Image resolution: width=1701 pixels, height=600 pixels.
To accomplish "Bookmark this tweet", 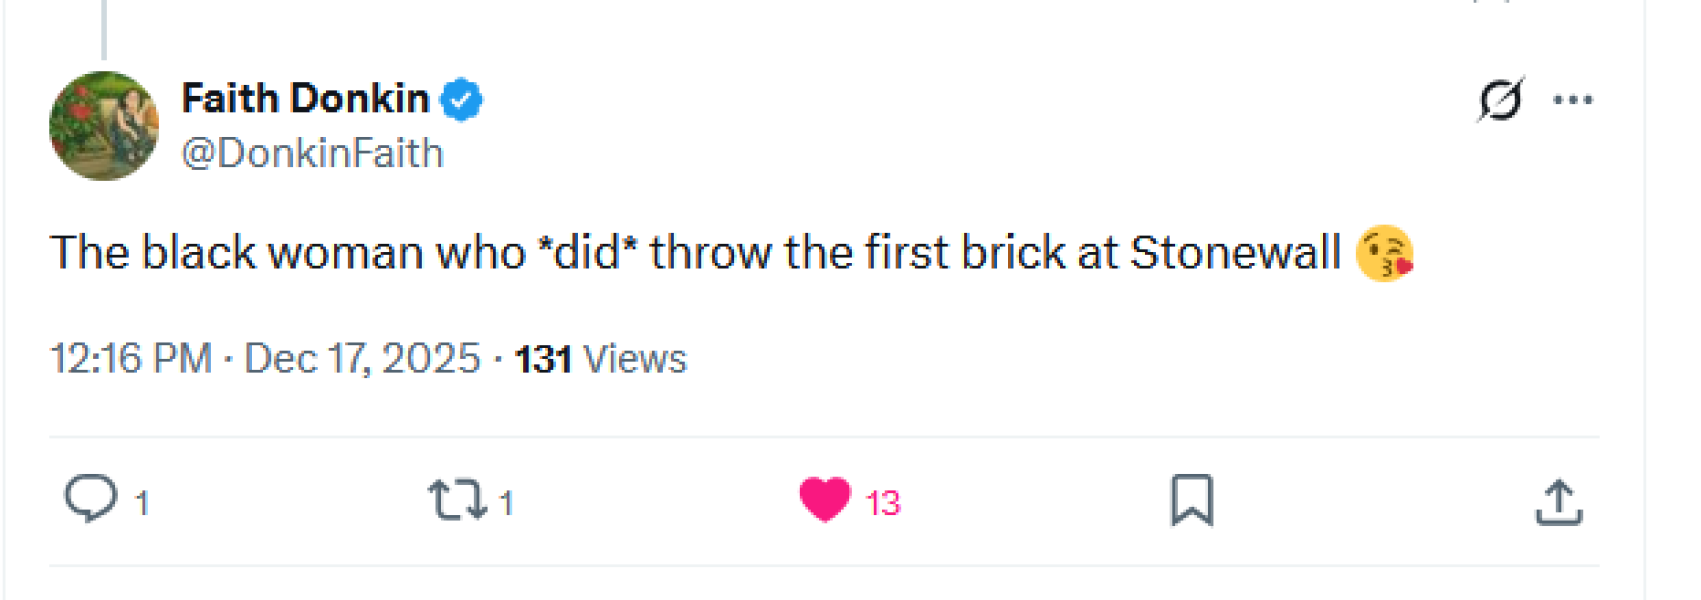I will click(x=1192, y=500).
